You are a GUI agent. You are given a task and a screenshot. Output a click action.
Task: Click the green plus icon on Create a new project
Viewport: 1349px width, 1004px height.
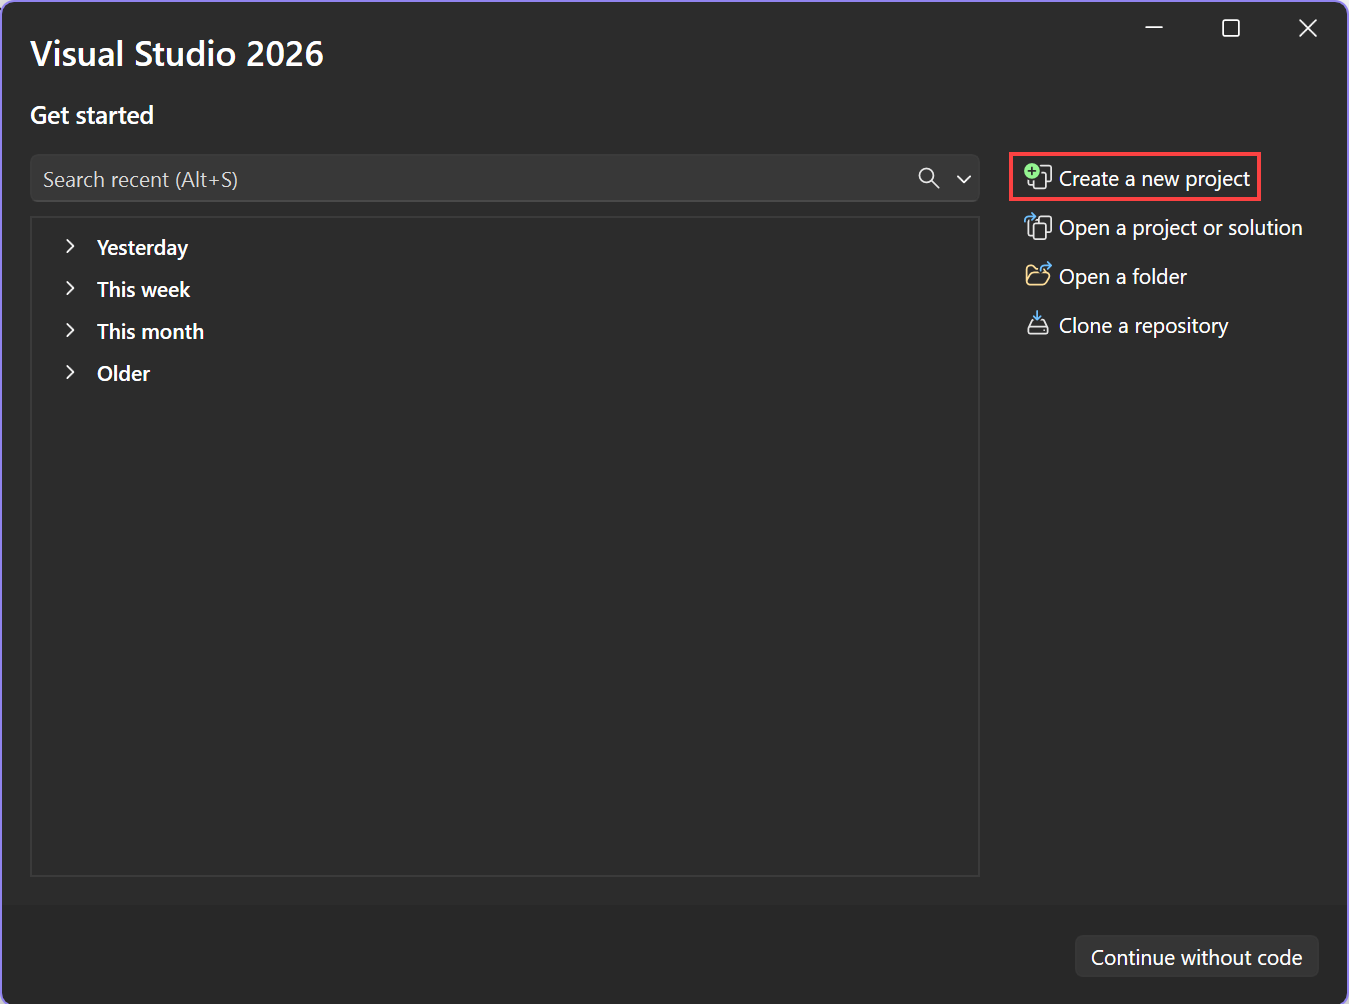click(1032, 170)
